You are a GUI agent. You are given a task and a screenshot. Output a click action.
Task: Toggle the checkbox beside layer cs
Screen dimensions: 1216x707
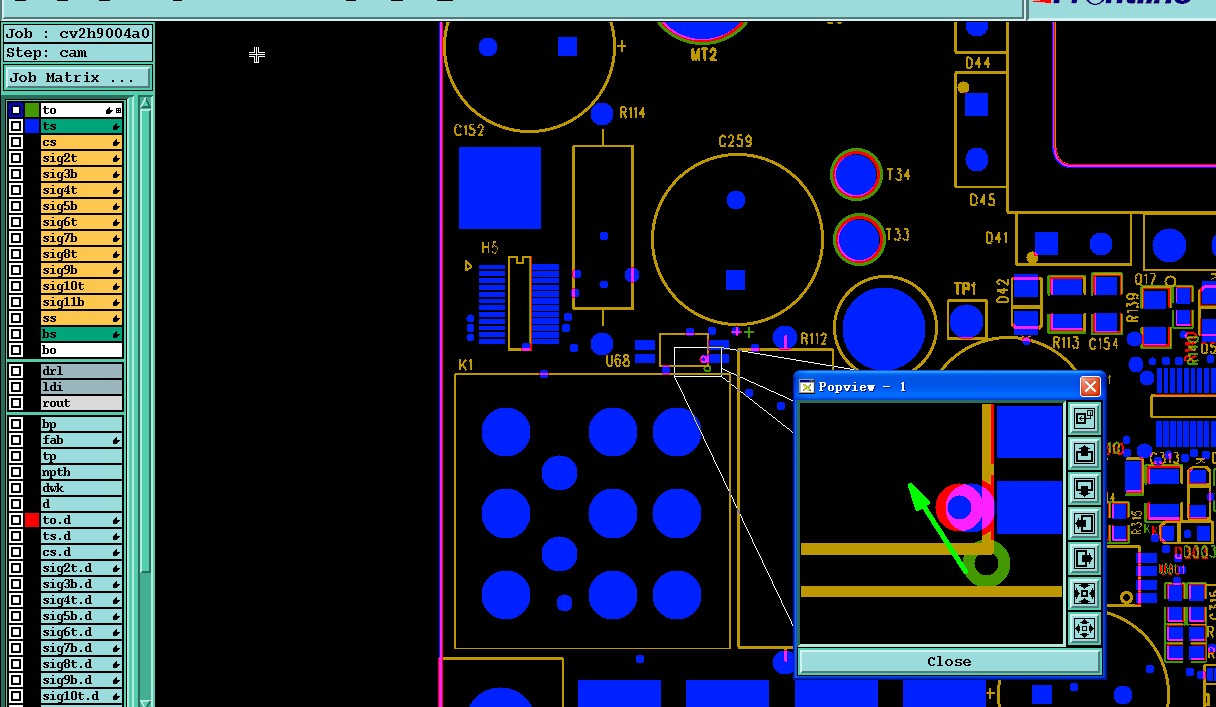16,142
